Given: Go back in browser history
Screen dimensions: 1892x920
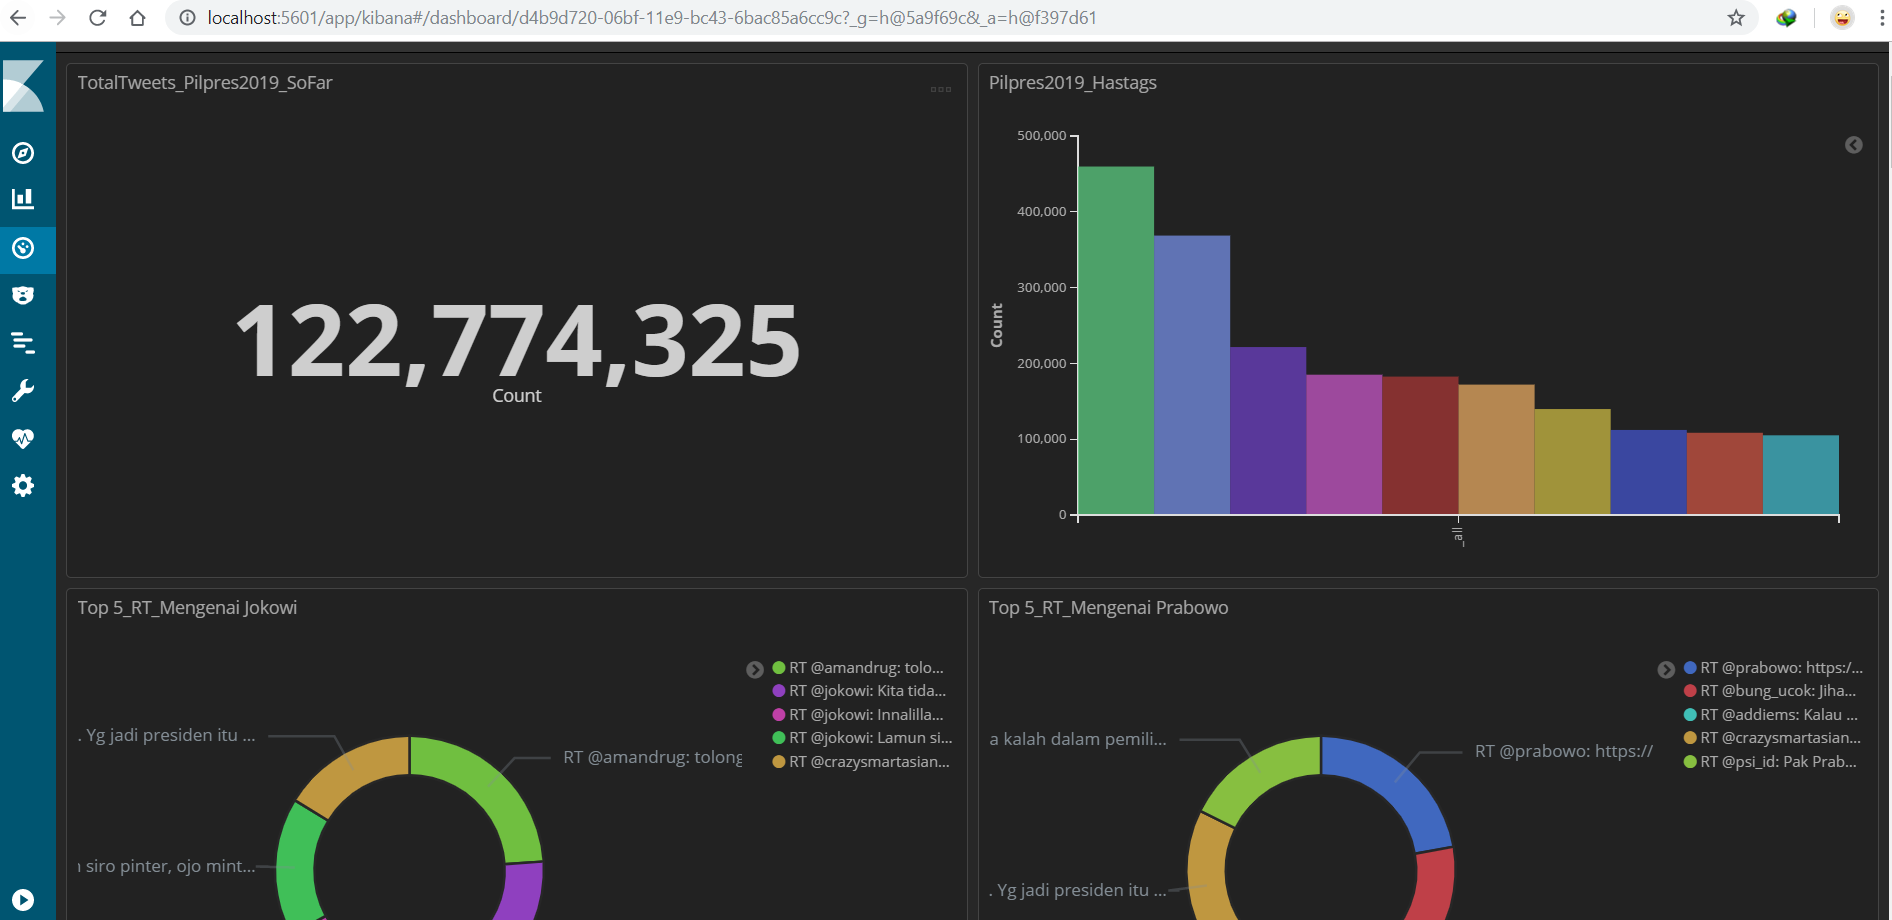Looking at the screenshot, I should (18, 18).
